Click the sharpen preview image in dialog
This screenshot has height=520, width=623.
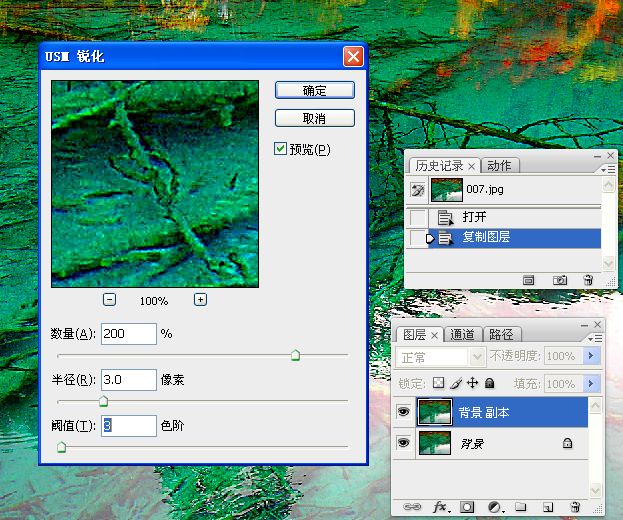point(155,184)
